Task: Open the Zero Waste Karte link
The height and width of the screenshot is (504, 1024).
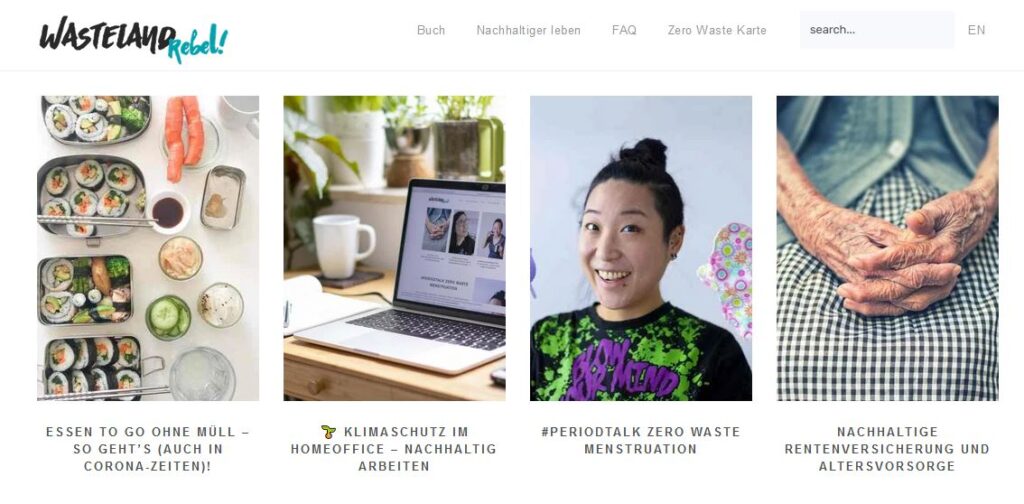Action: tap(717, 30)
